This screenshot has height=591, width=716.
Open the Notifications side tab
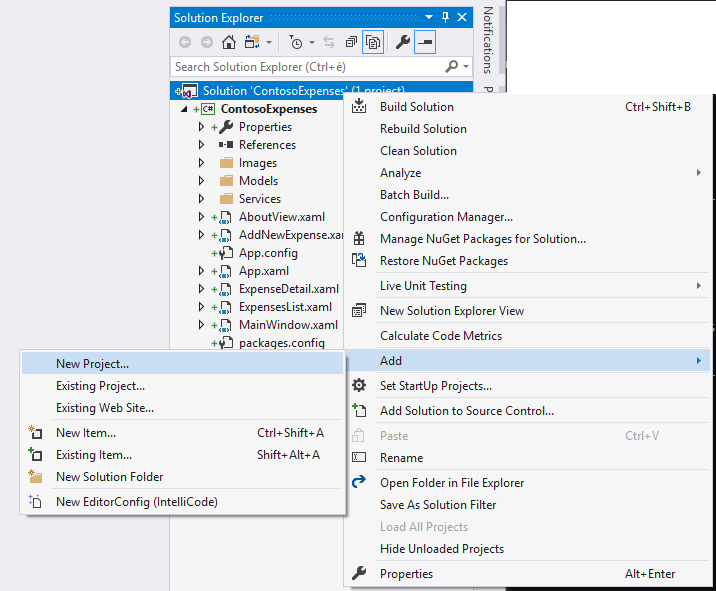[x=488, y=40]
